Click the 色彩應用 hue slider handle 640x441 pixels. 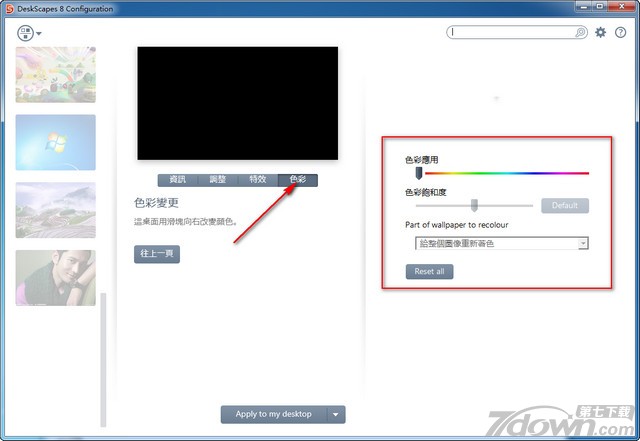[419, 173]
